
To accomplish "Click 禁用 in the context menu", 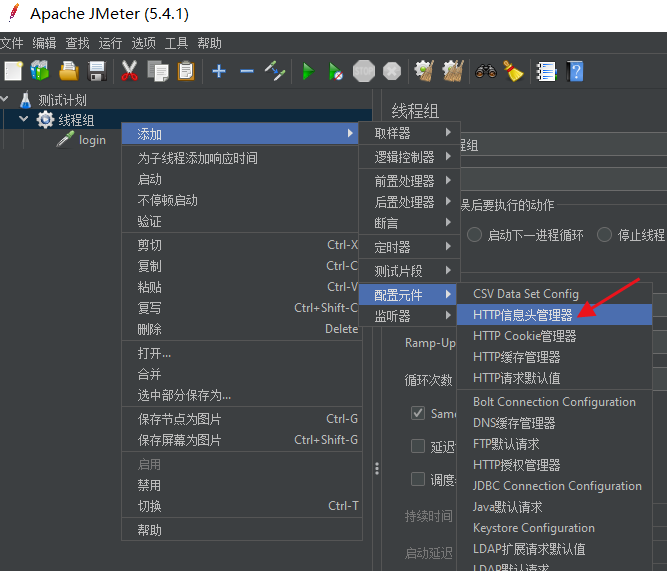I will [x=240, y=485].
